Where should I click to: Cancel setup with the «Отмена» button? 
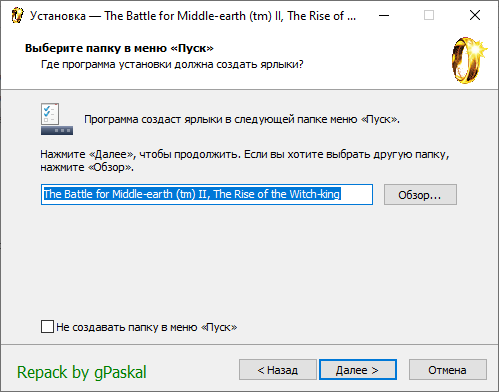(x=448, y=370)
